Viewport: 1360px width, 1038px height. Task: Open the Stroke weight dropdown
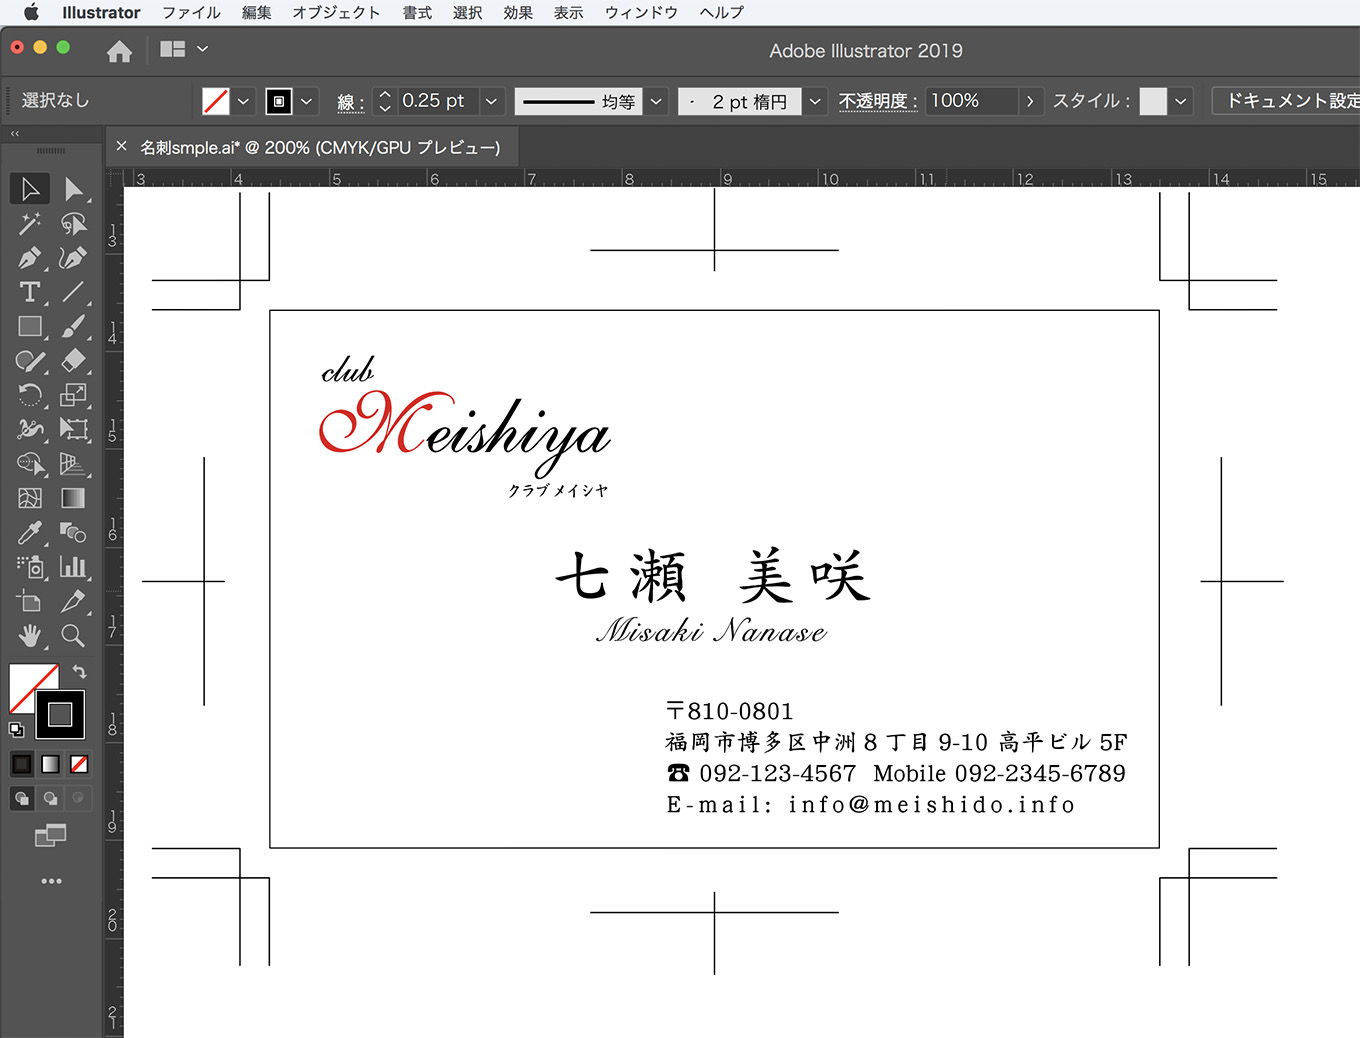(x=491, y=100)
